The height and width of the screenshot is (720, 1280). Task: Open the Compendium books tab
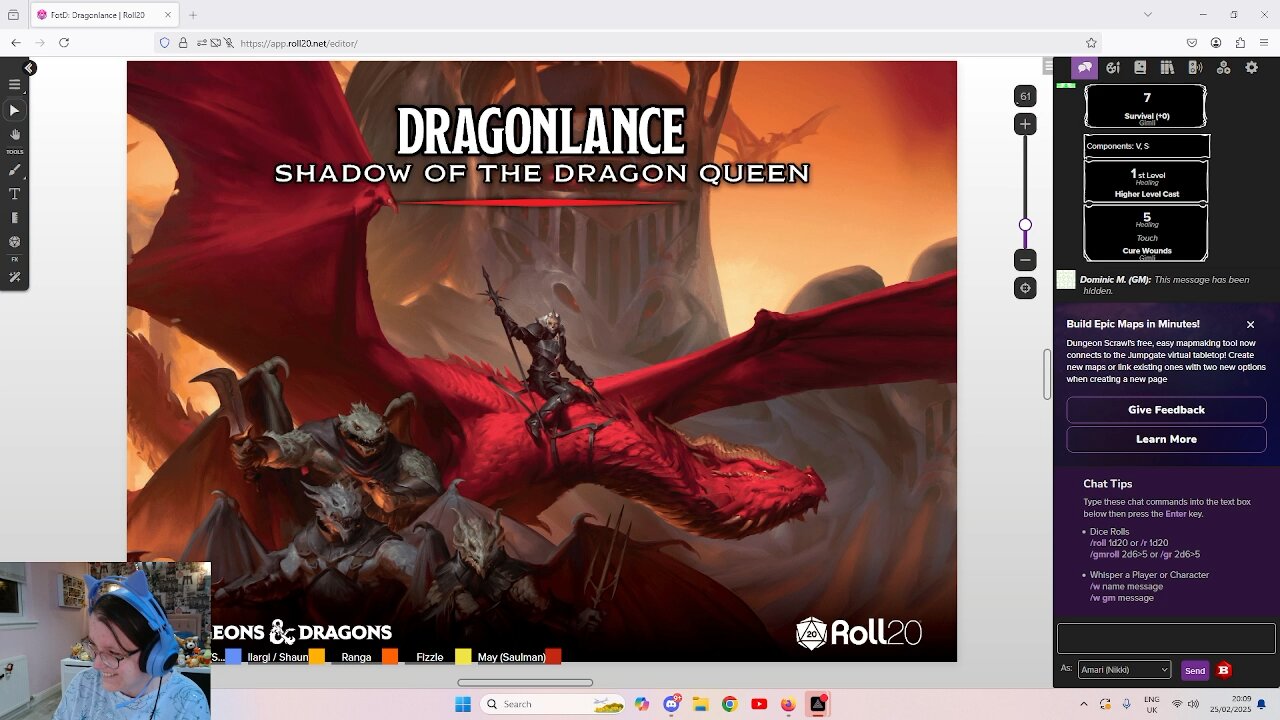tap(1167, 68)
